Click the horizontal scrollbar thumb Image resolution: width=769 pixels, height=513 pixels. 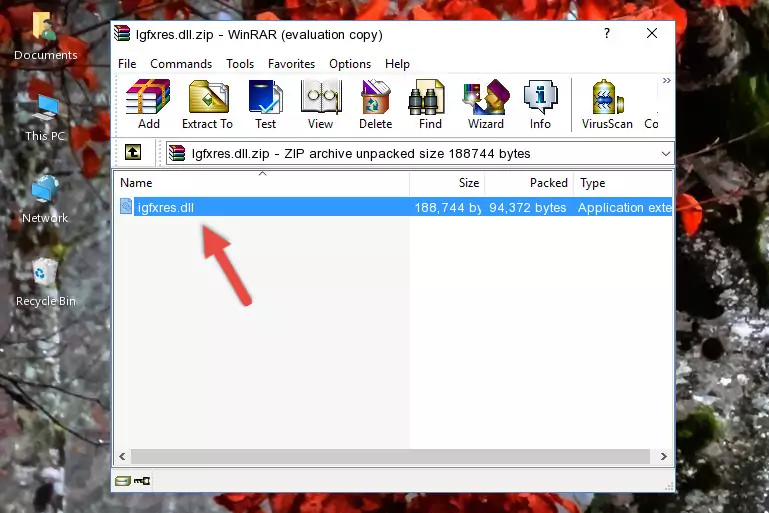pyautogui.click(x=390, y=457)
